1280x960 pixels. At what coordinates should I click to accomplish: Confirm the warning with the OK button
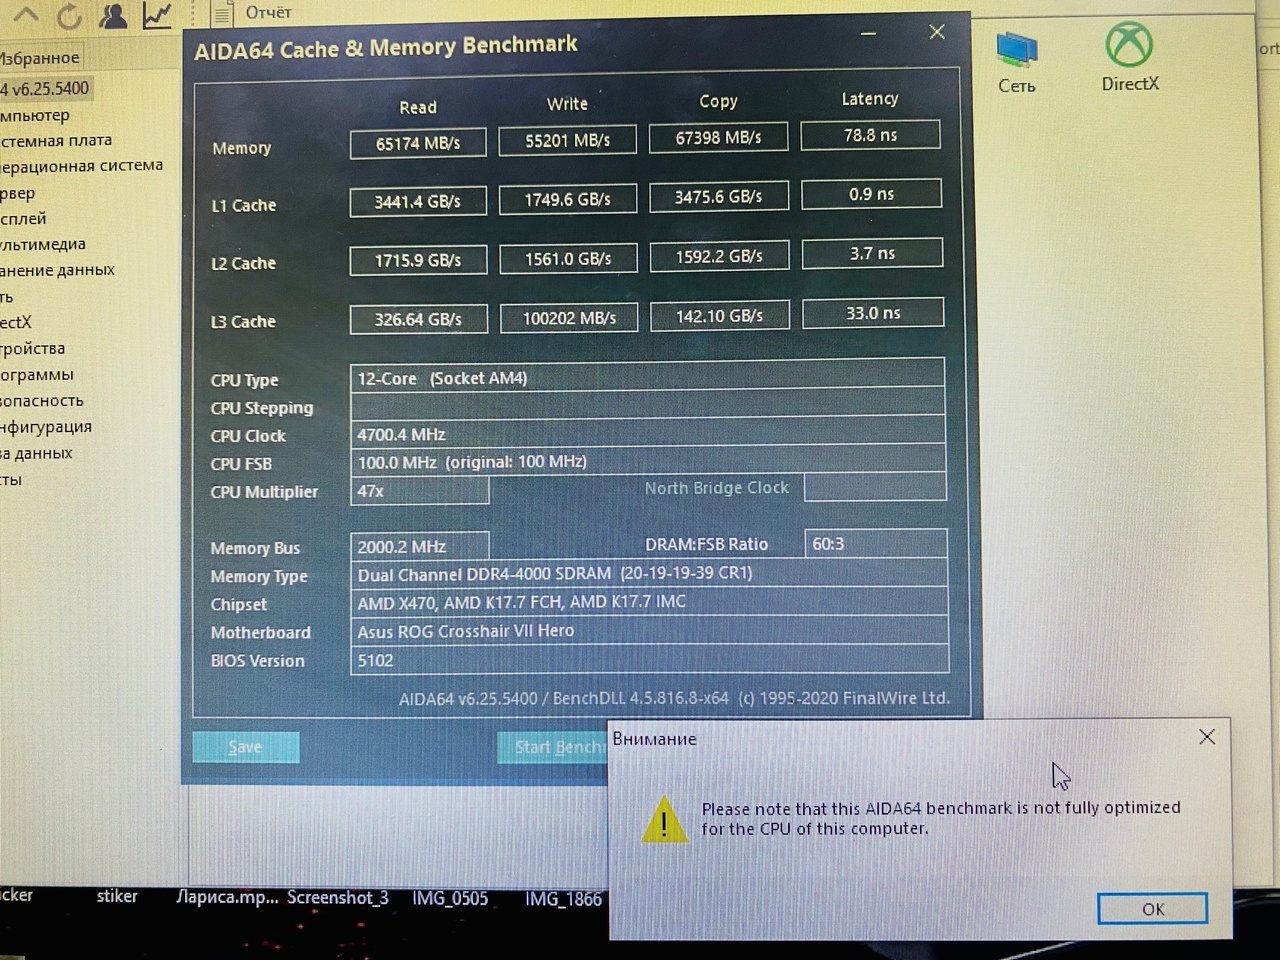(1153, 908)
